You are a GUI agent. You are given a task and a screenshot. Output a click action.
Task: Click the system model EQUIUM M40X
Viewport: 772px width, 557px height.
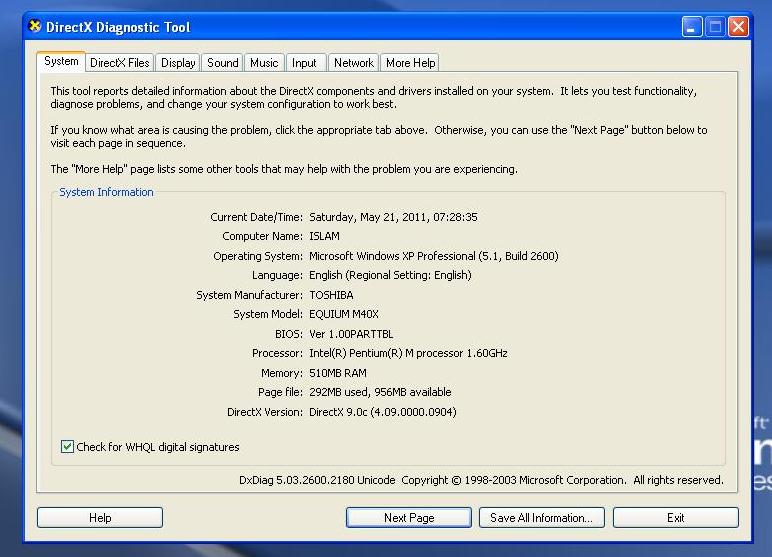tap(344, 314)
